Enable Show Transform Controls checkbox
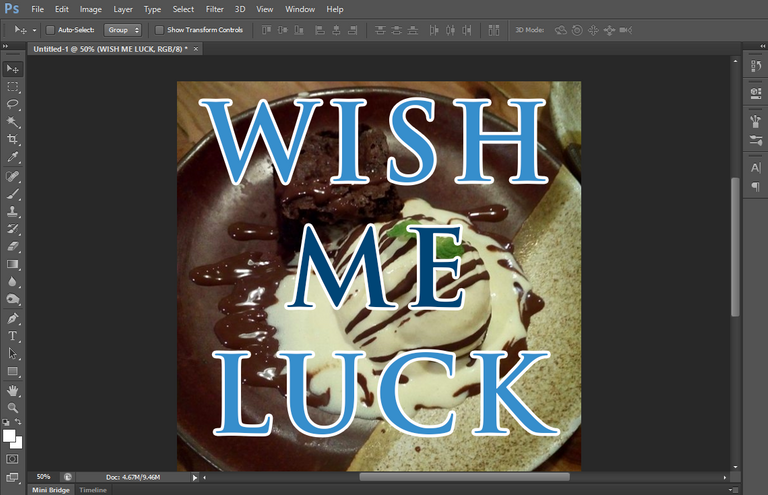768x495 pixels. pos(159,30)
